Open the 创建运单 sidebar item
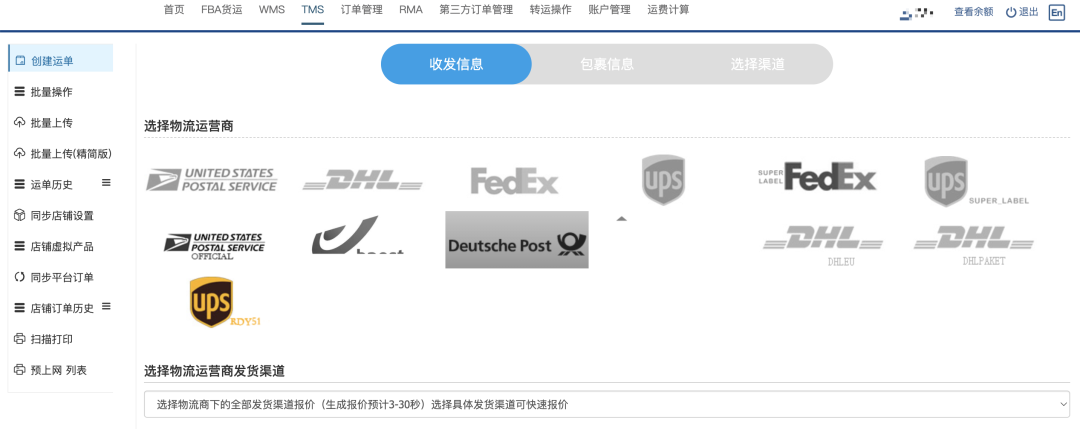1080x429 pixels. [x=61, y=61]
